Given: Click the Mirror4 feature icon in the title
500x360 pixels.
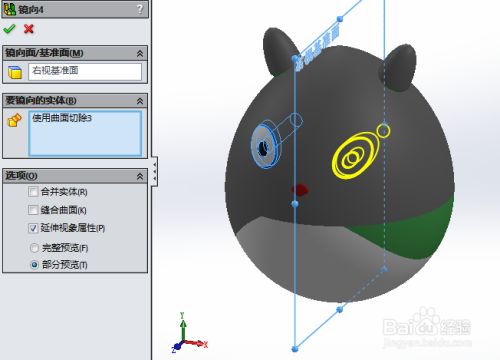Looking at the screenshot, I should click(10, 9).
